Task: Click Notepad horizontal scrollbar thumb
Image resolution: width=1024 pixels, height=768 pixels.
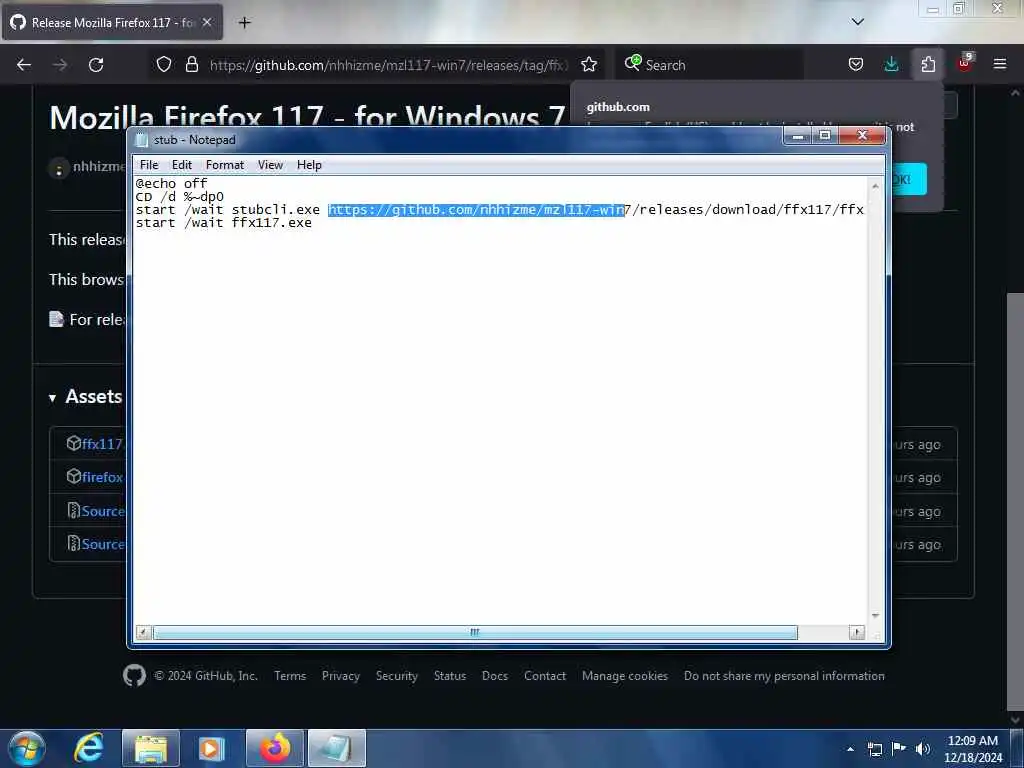Action: click(475, 632)
